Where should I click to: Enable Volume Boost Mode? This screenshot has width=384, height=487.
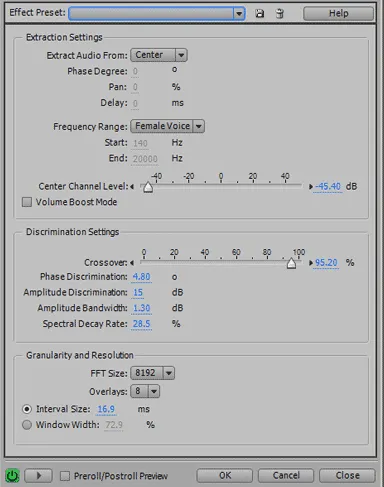pyautogui.click(x=27, y=202)
